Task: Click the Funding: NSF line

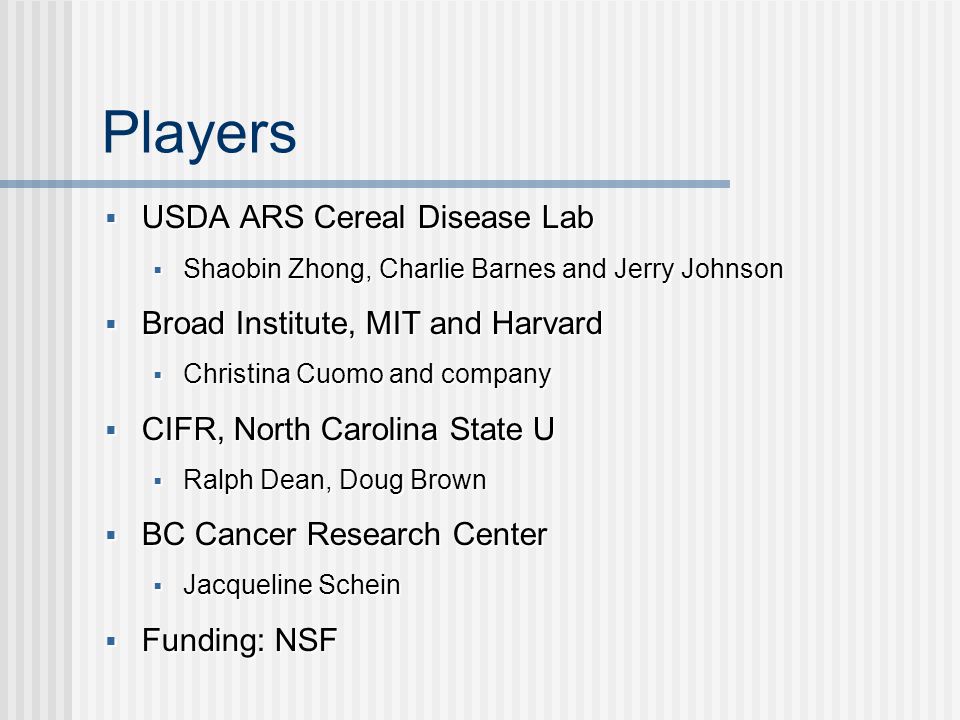Action: click(240, 641)
